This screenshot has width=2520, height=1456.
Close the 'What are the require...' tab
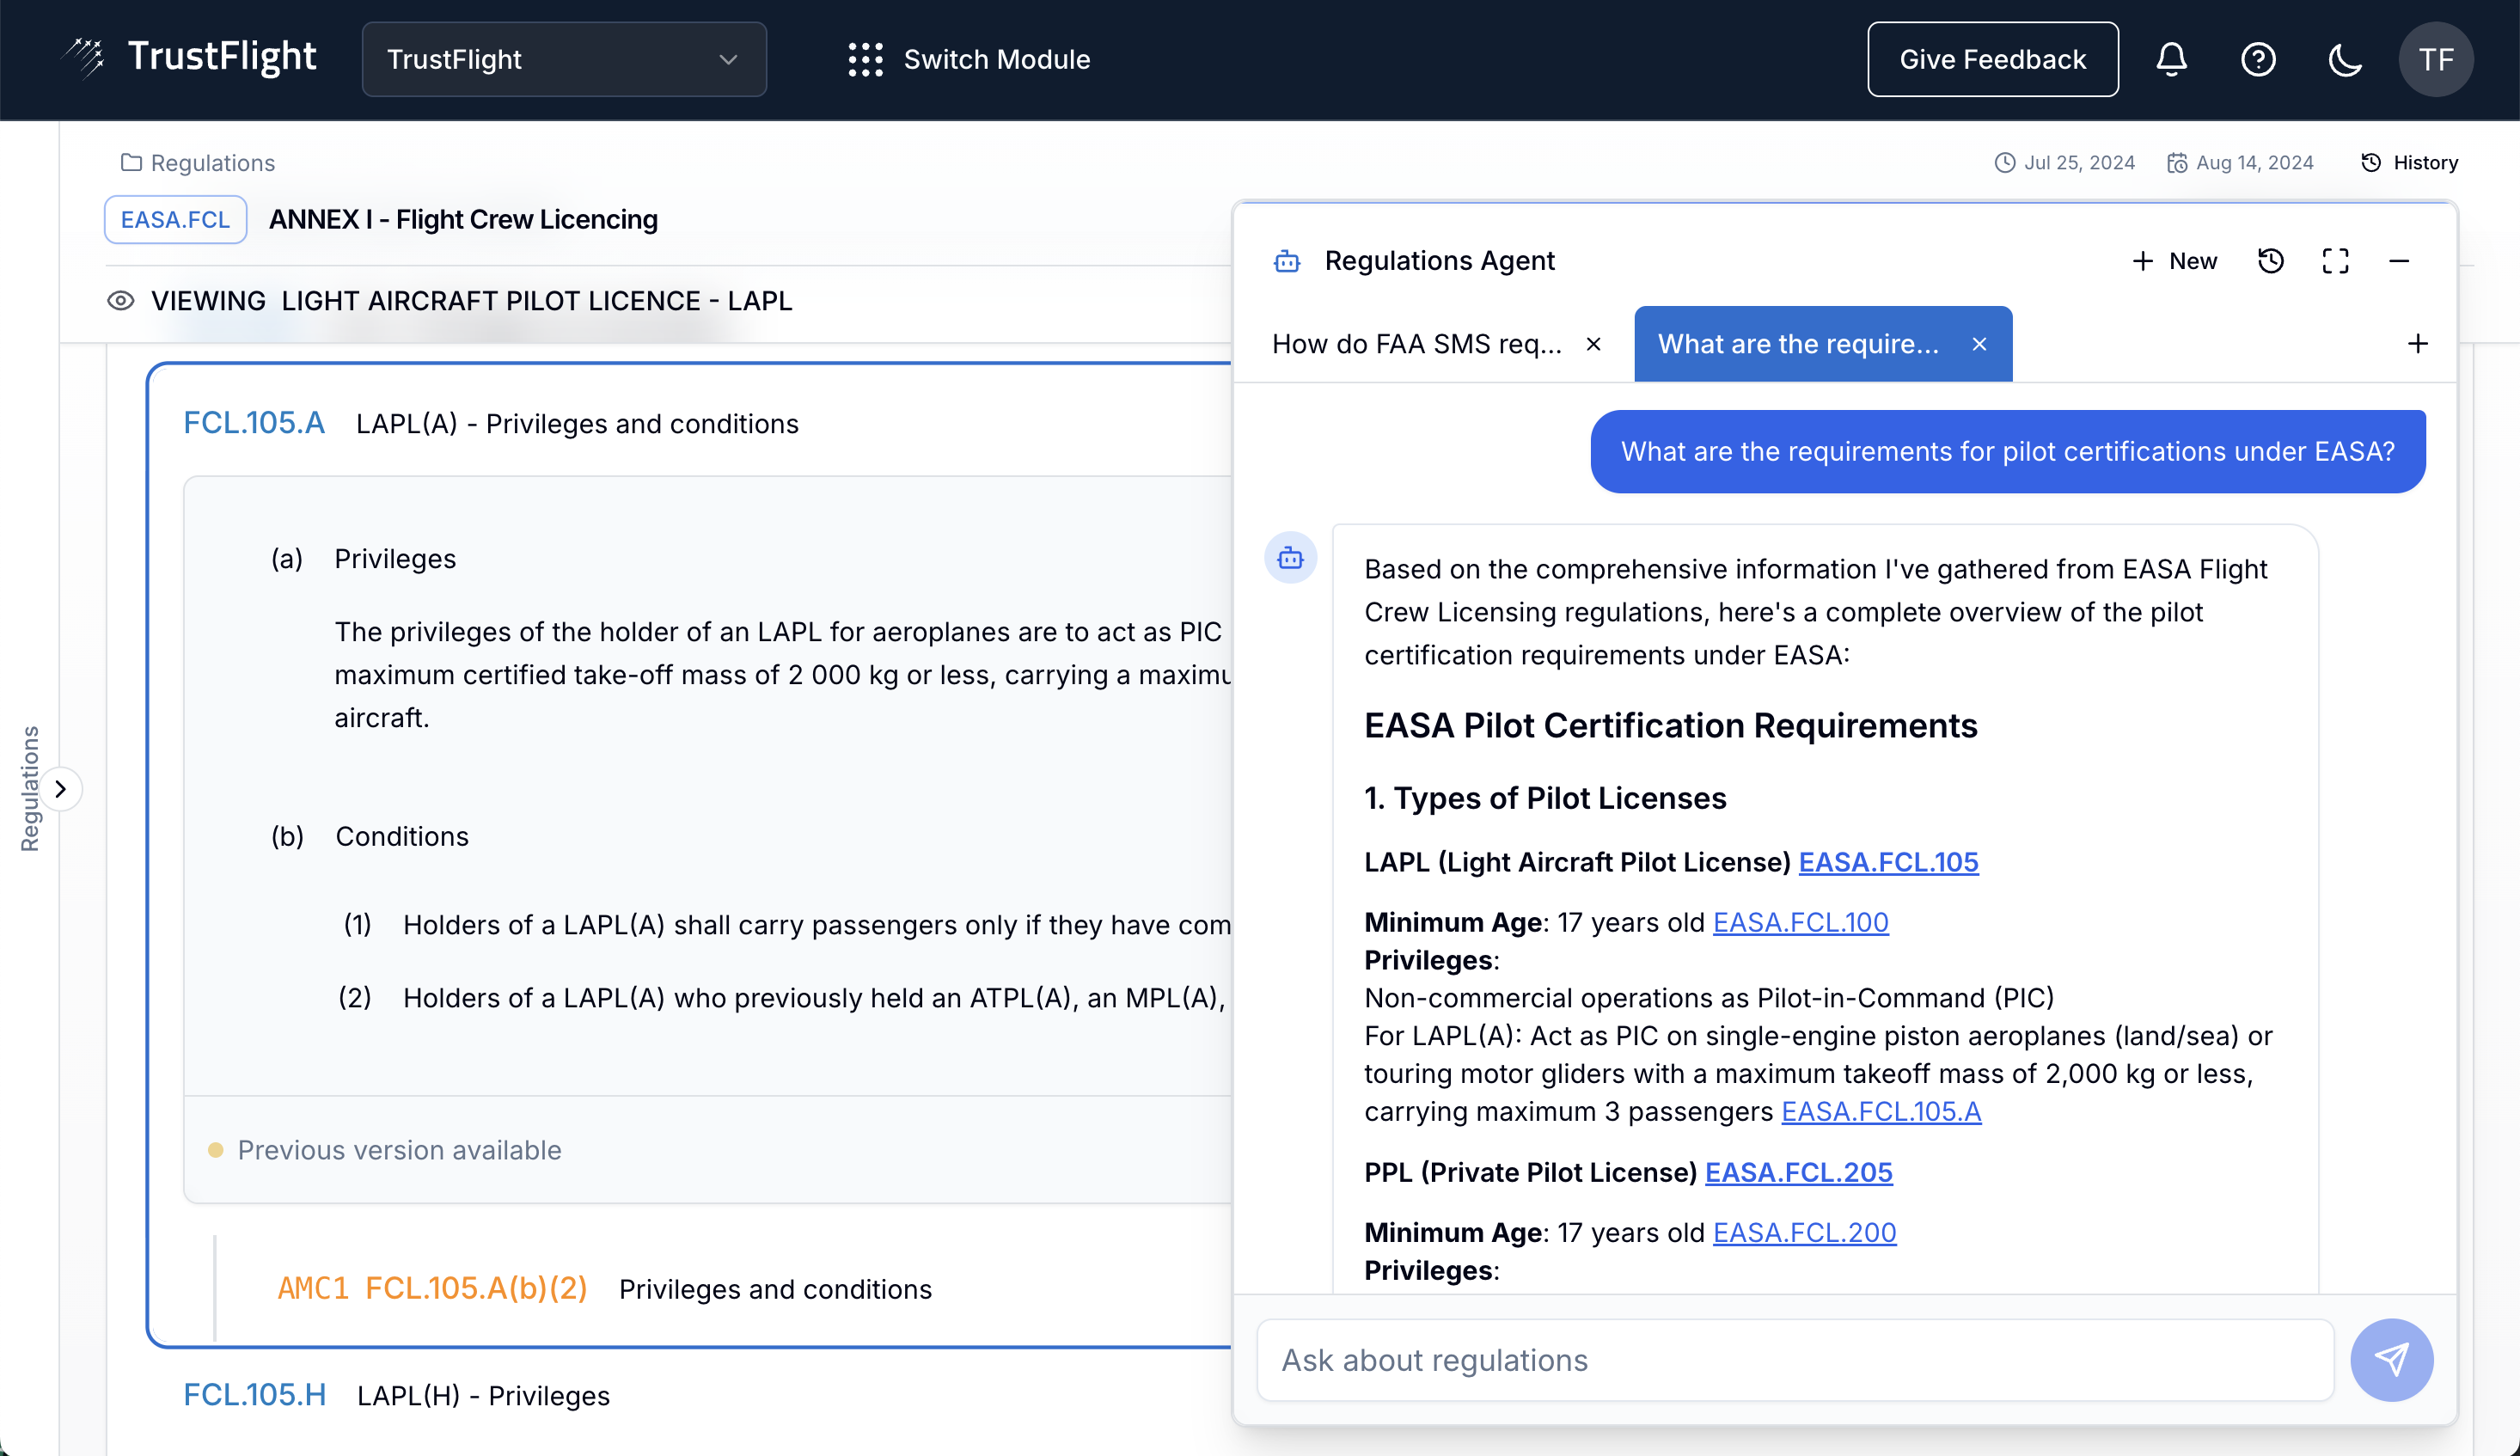point(1979,344)
